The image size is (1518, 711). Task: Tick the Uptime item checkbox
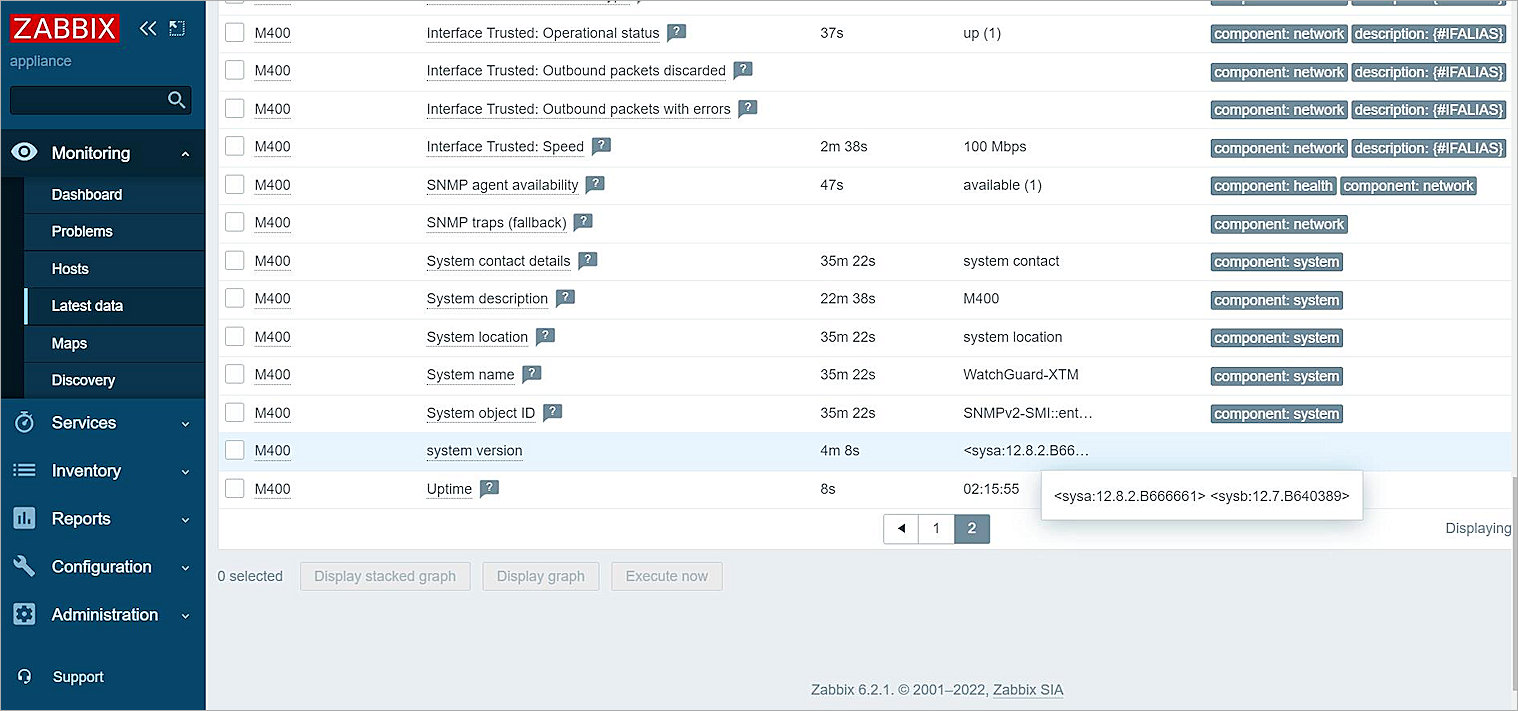tap(235, 488)
